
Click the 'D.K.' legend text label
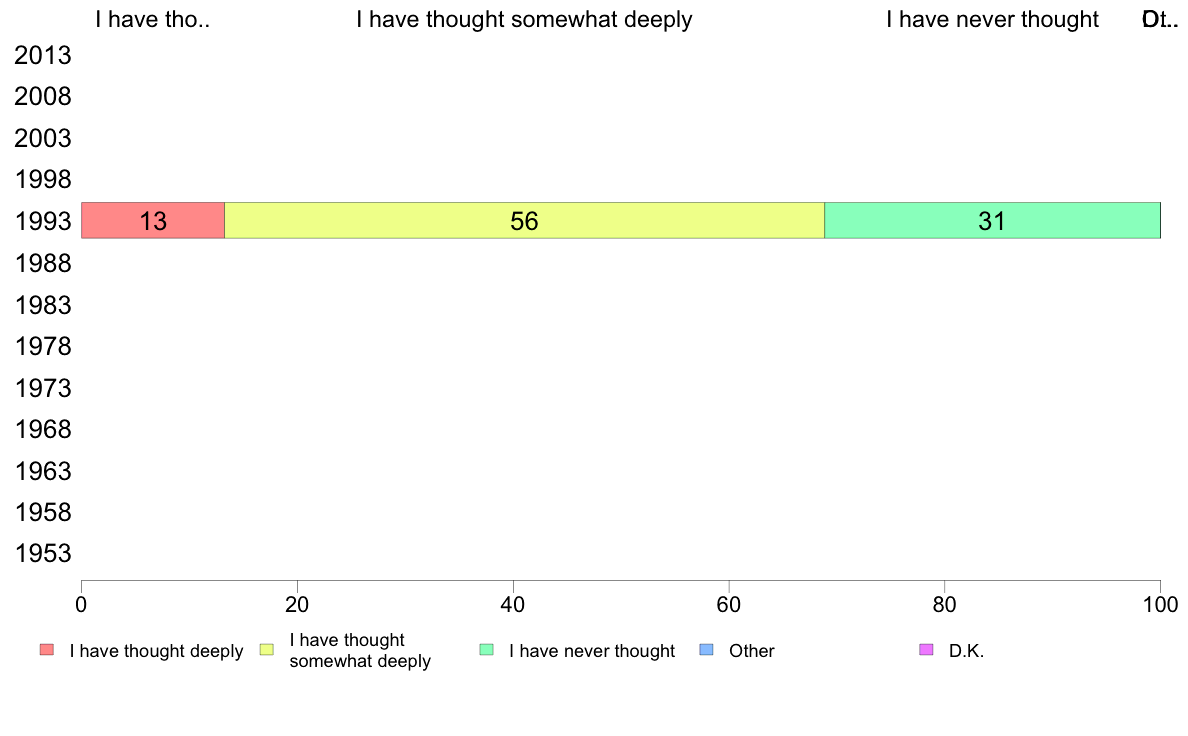[x=966, y=651]
